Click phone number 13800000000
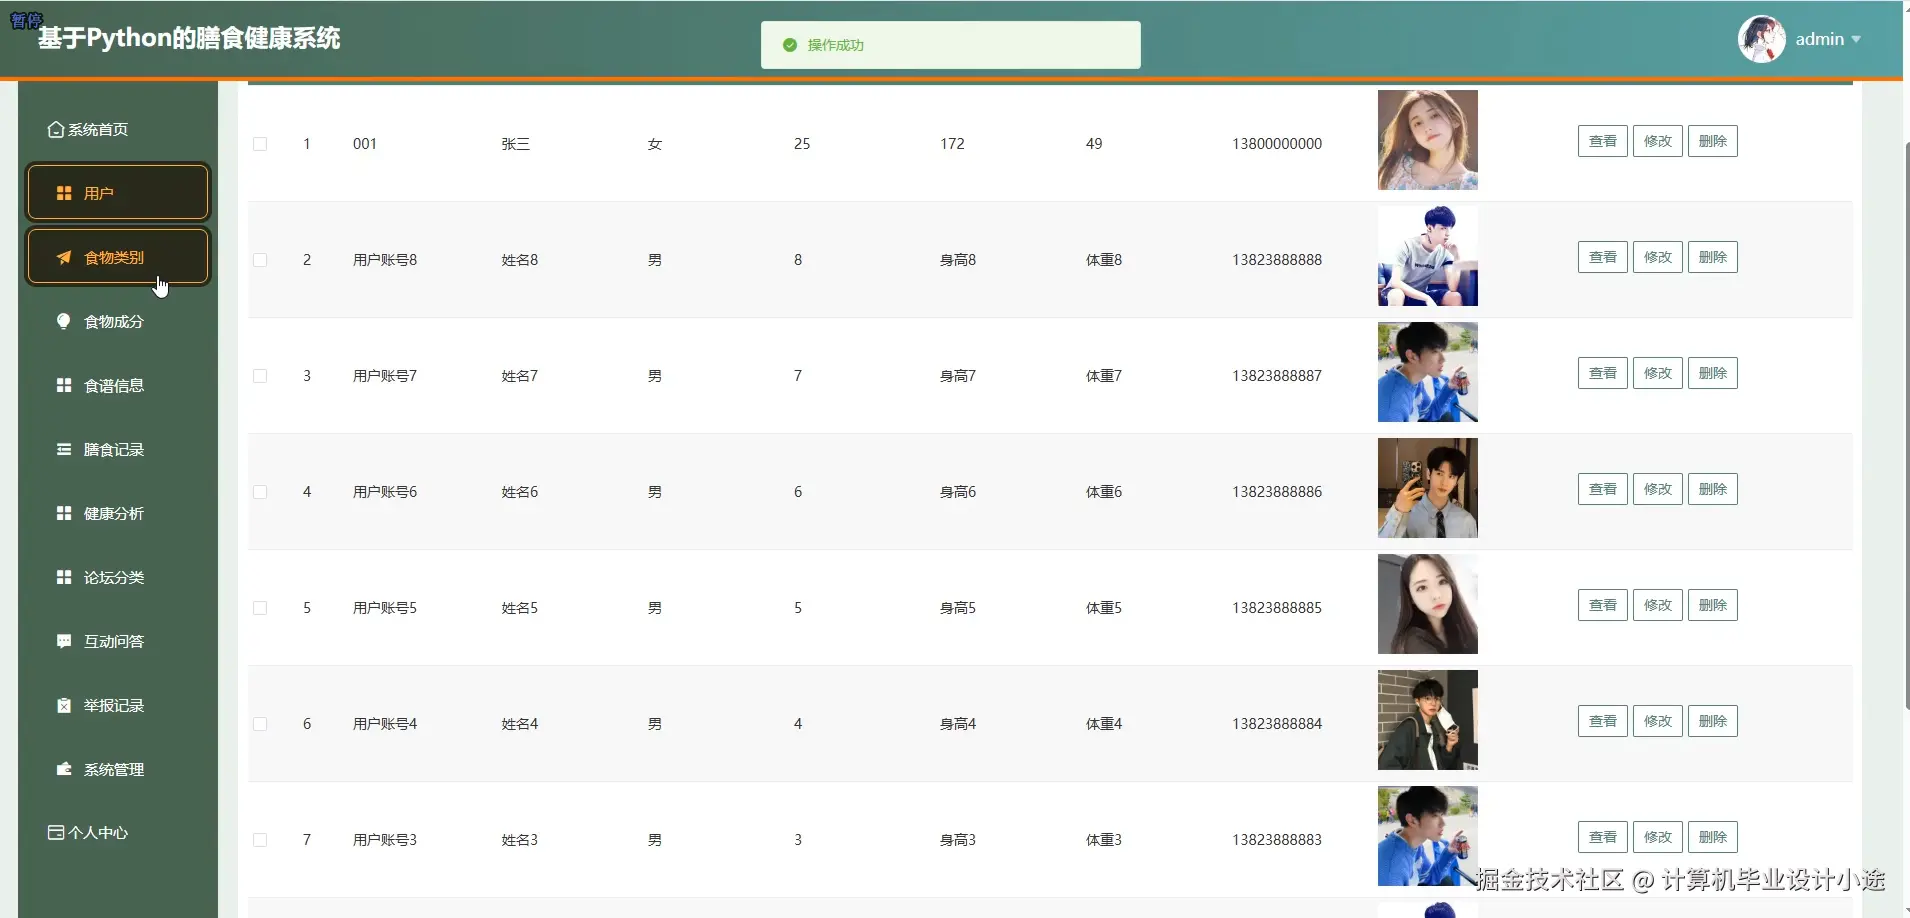 tap(1277, 144)
